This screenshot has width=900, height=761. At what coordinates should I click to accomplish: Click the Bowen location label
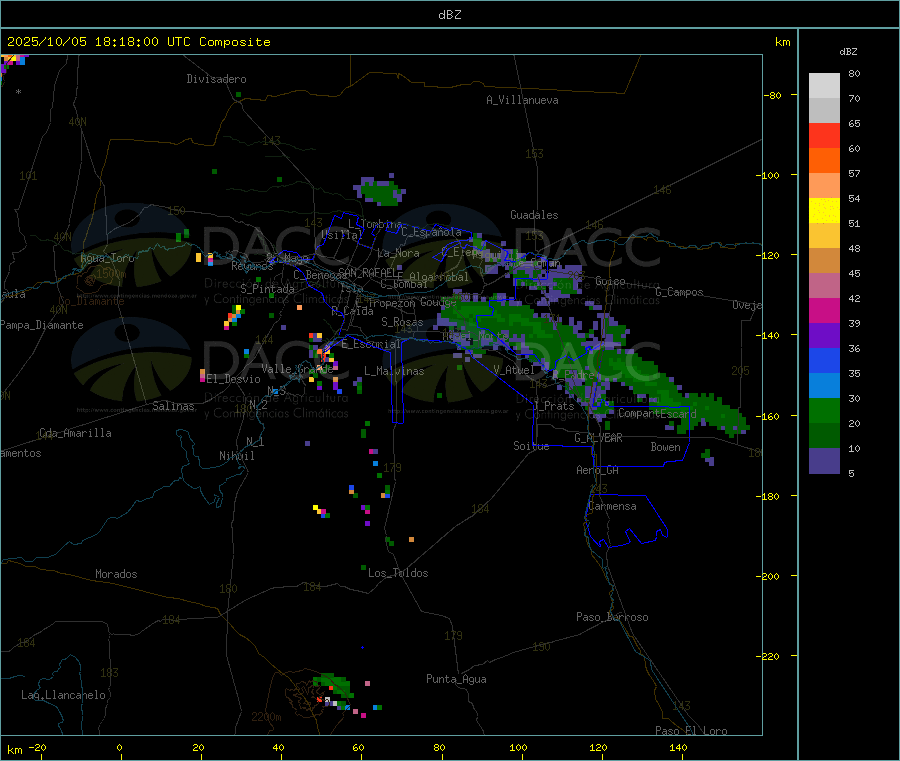pos(665,447)
